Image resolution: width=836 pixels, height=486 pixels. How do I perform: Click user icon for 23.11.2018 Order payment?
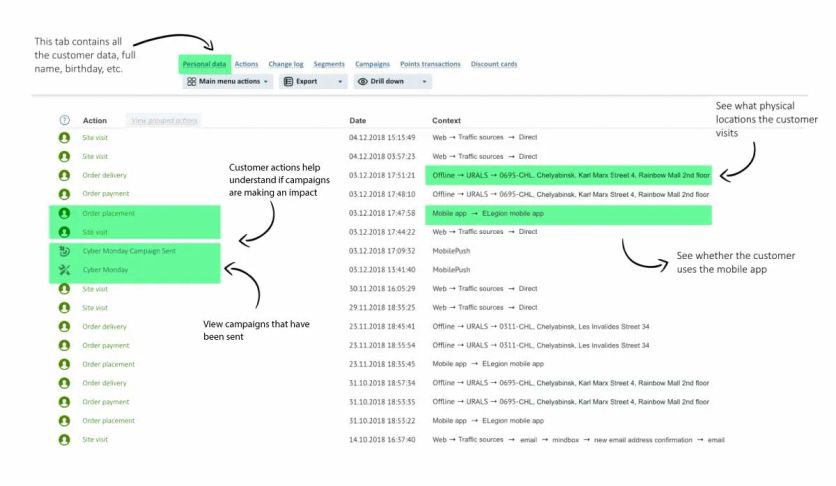tap(65, 345)
